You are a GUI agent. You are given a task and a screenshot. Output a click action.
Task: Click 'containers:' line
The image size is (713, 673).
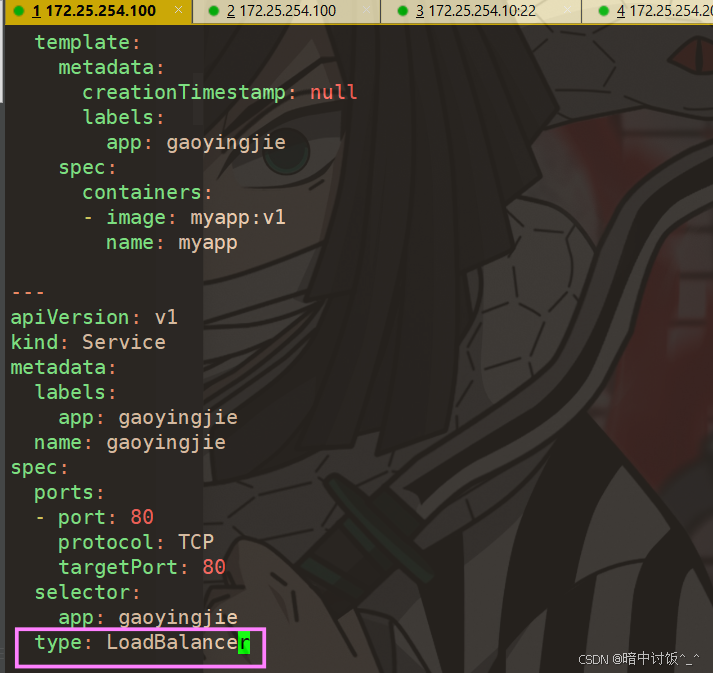tap(147, 193)
